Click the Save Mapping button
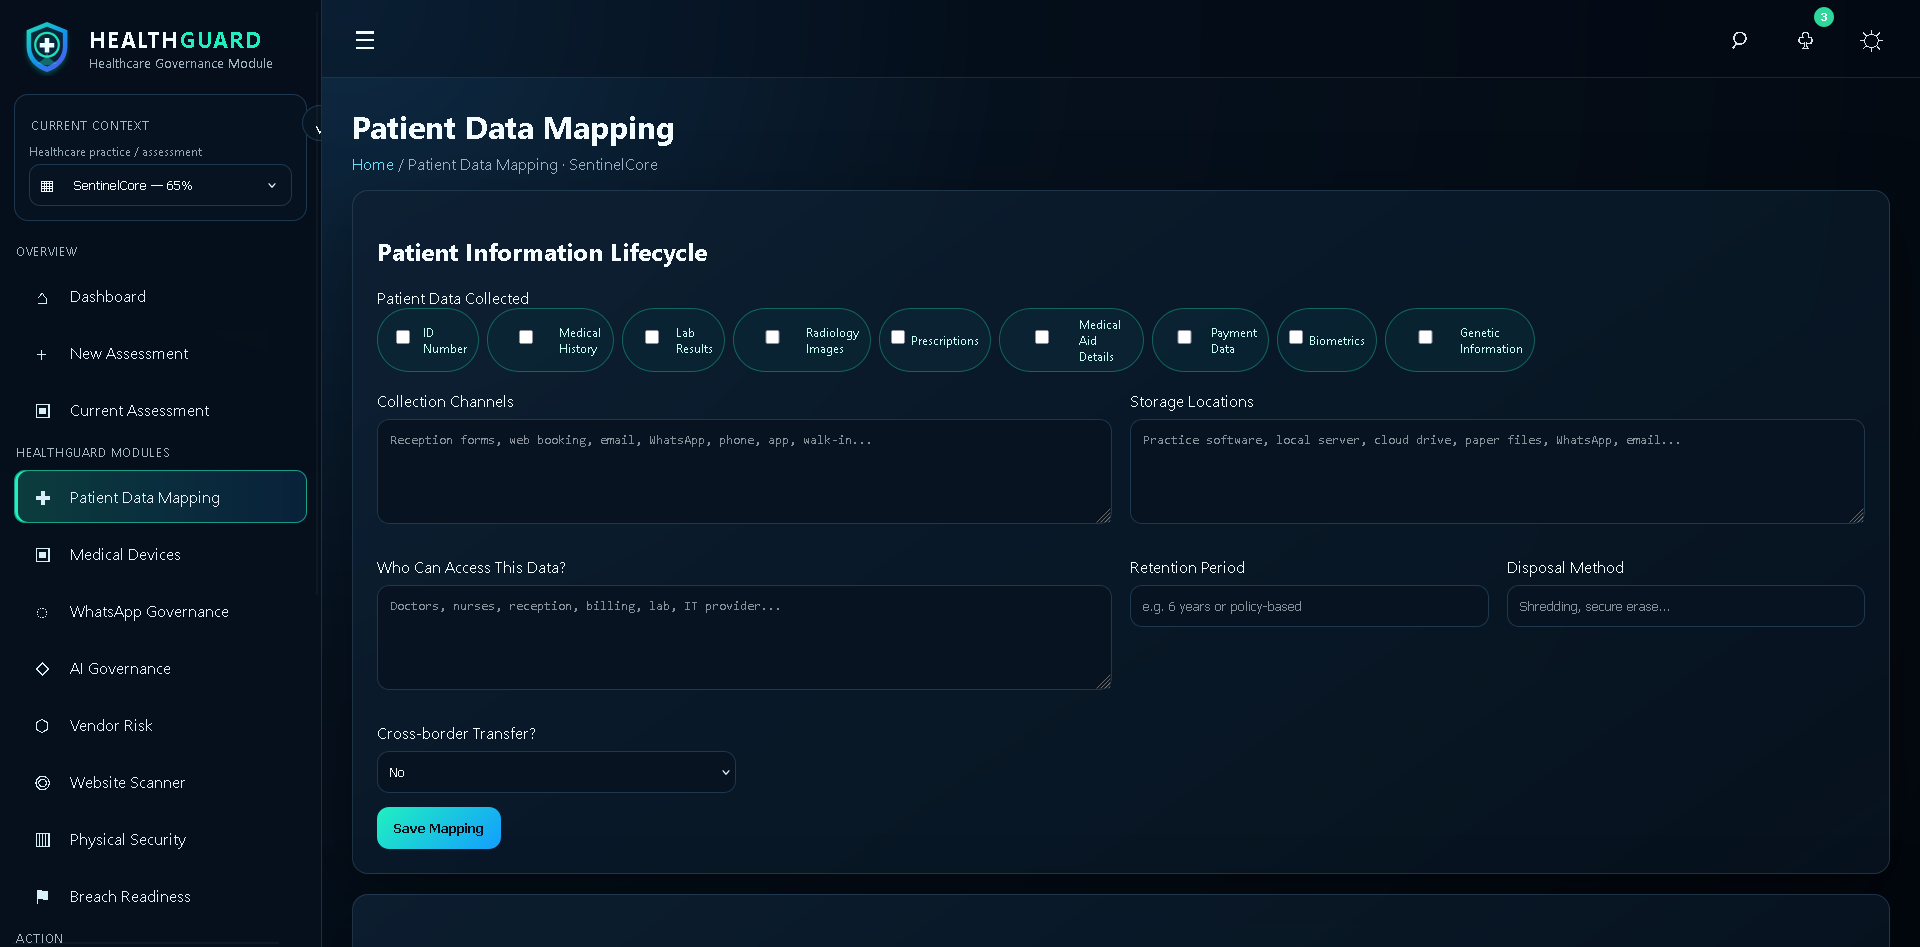Image resolution: width=1920 pixels, height=947 pixels. [x=438, y=828]
